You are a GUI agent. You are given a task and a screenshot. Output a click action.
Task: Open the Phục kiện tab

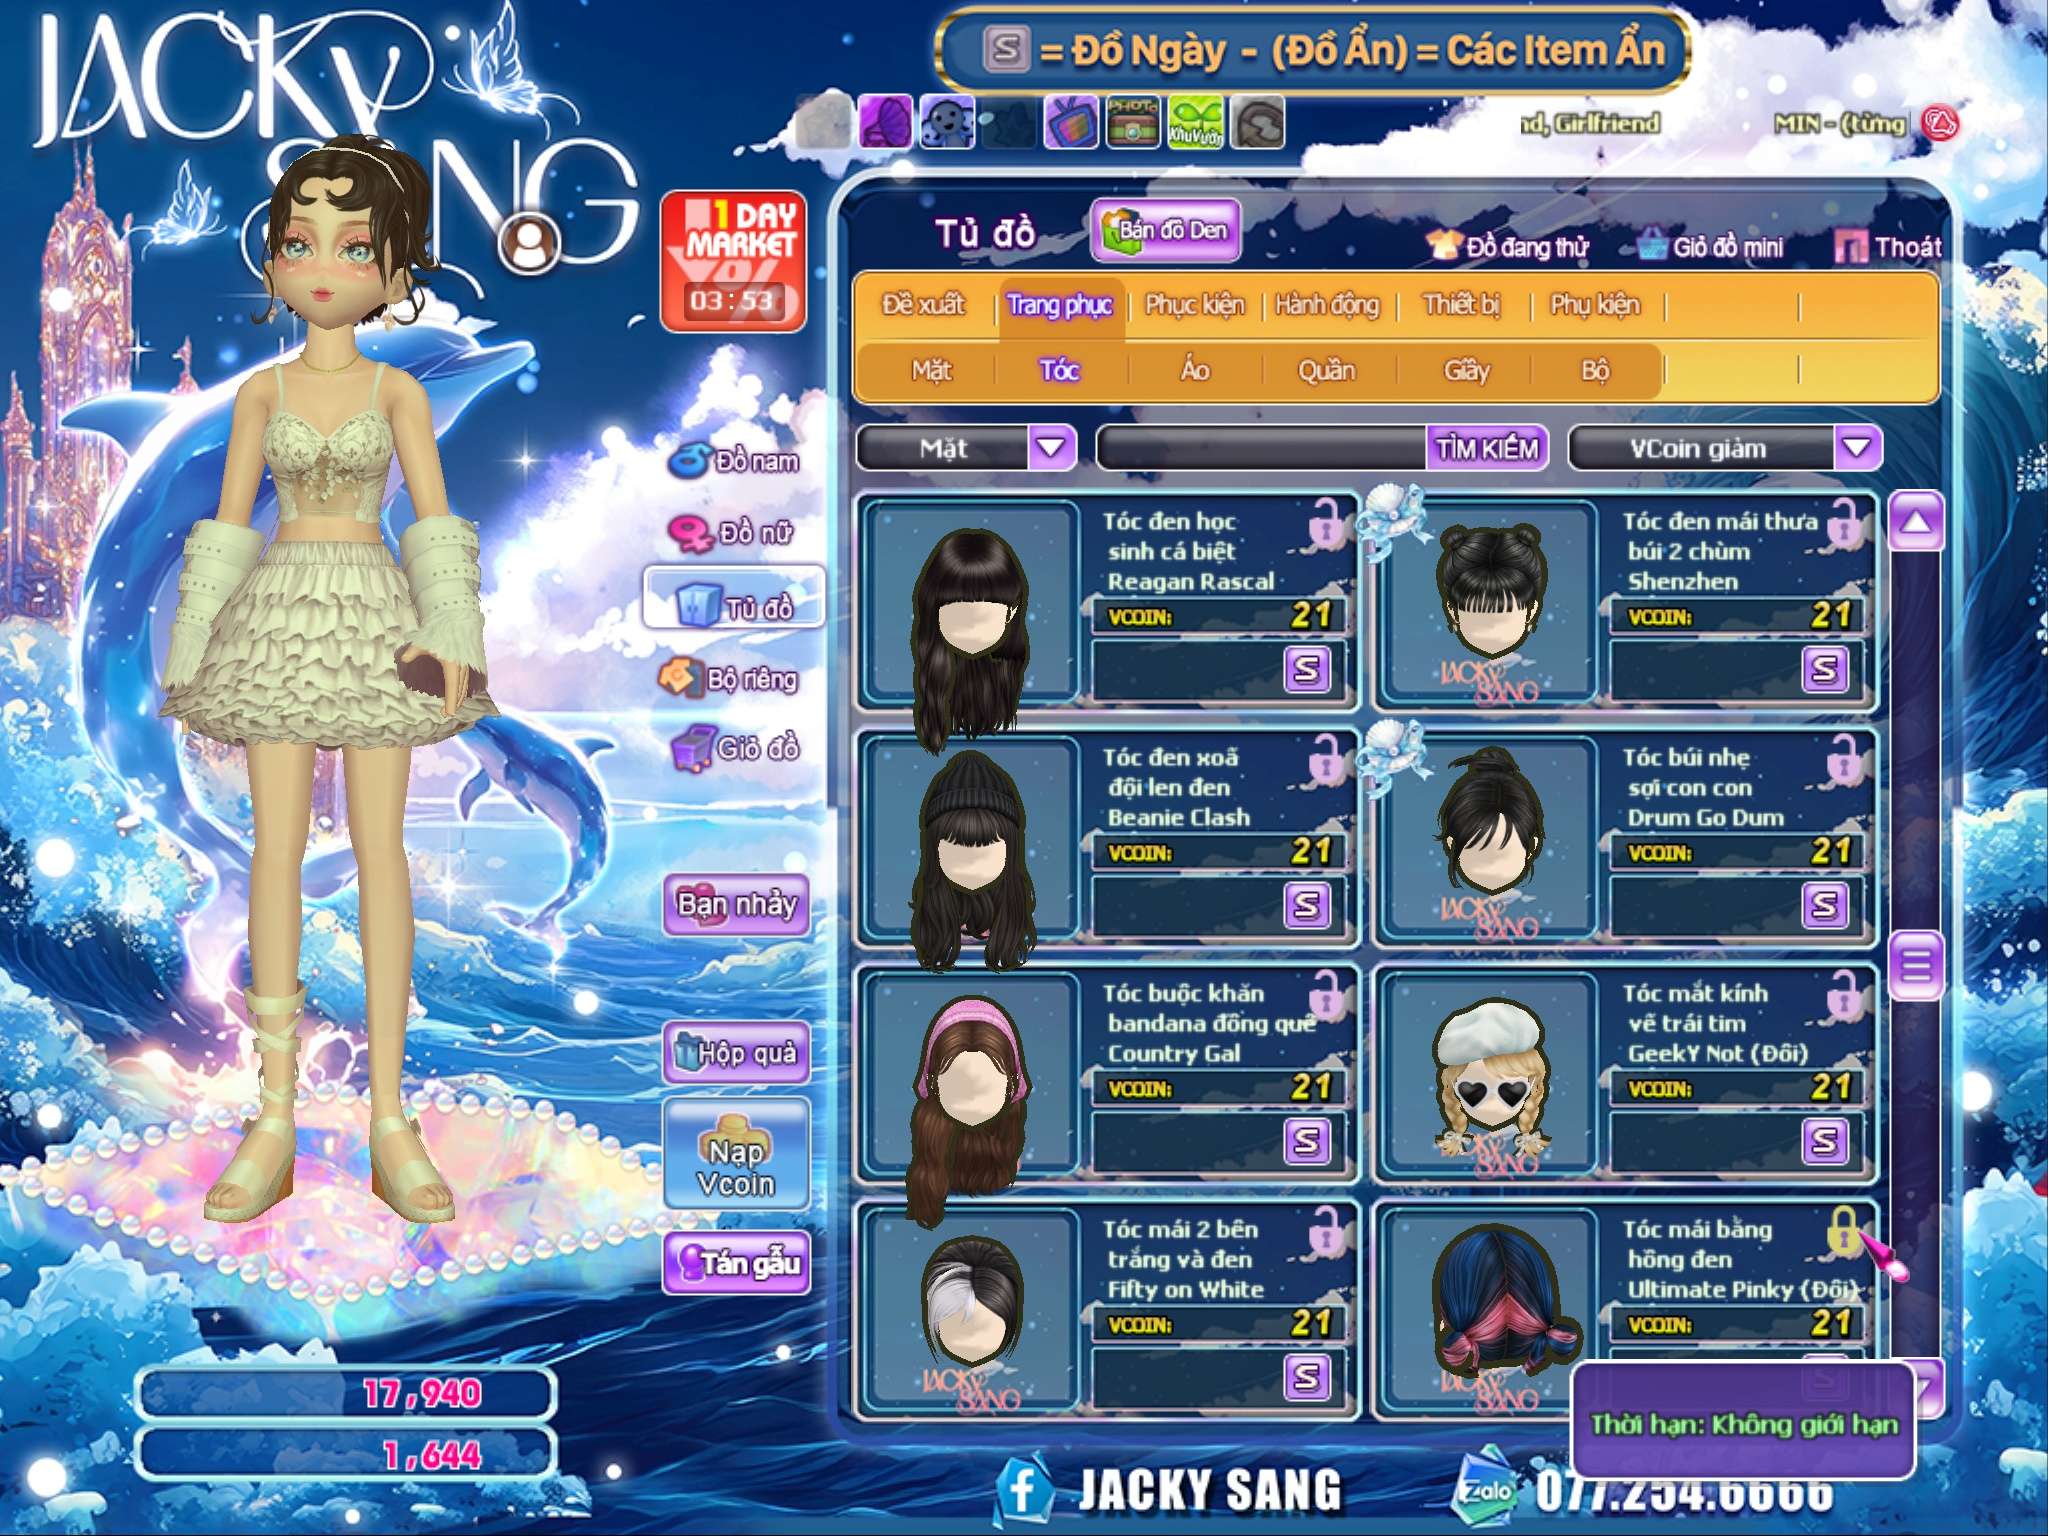(1195, 304)
